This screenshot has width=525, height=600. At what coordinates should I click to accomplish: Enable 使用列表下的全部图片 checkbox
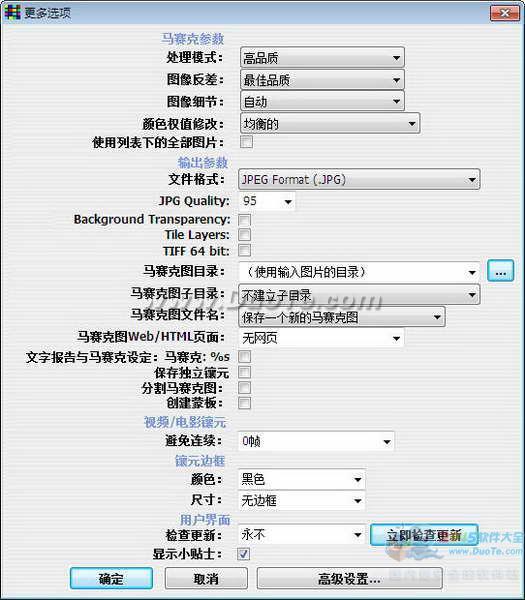(x=246, y=142)
